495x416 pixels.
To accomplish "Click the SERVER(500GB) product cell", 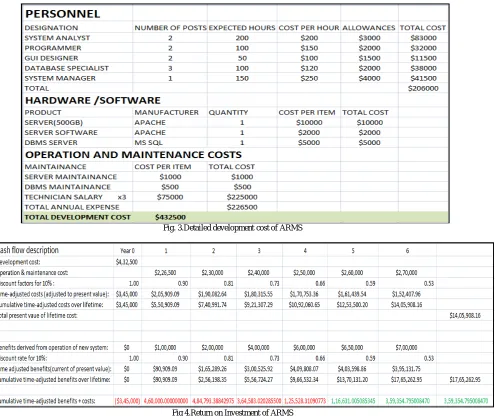I will (53, 122).
